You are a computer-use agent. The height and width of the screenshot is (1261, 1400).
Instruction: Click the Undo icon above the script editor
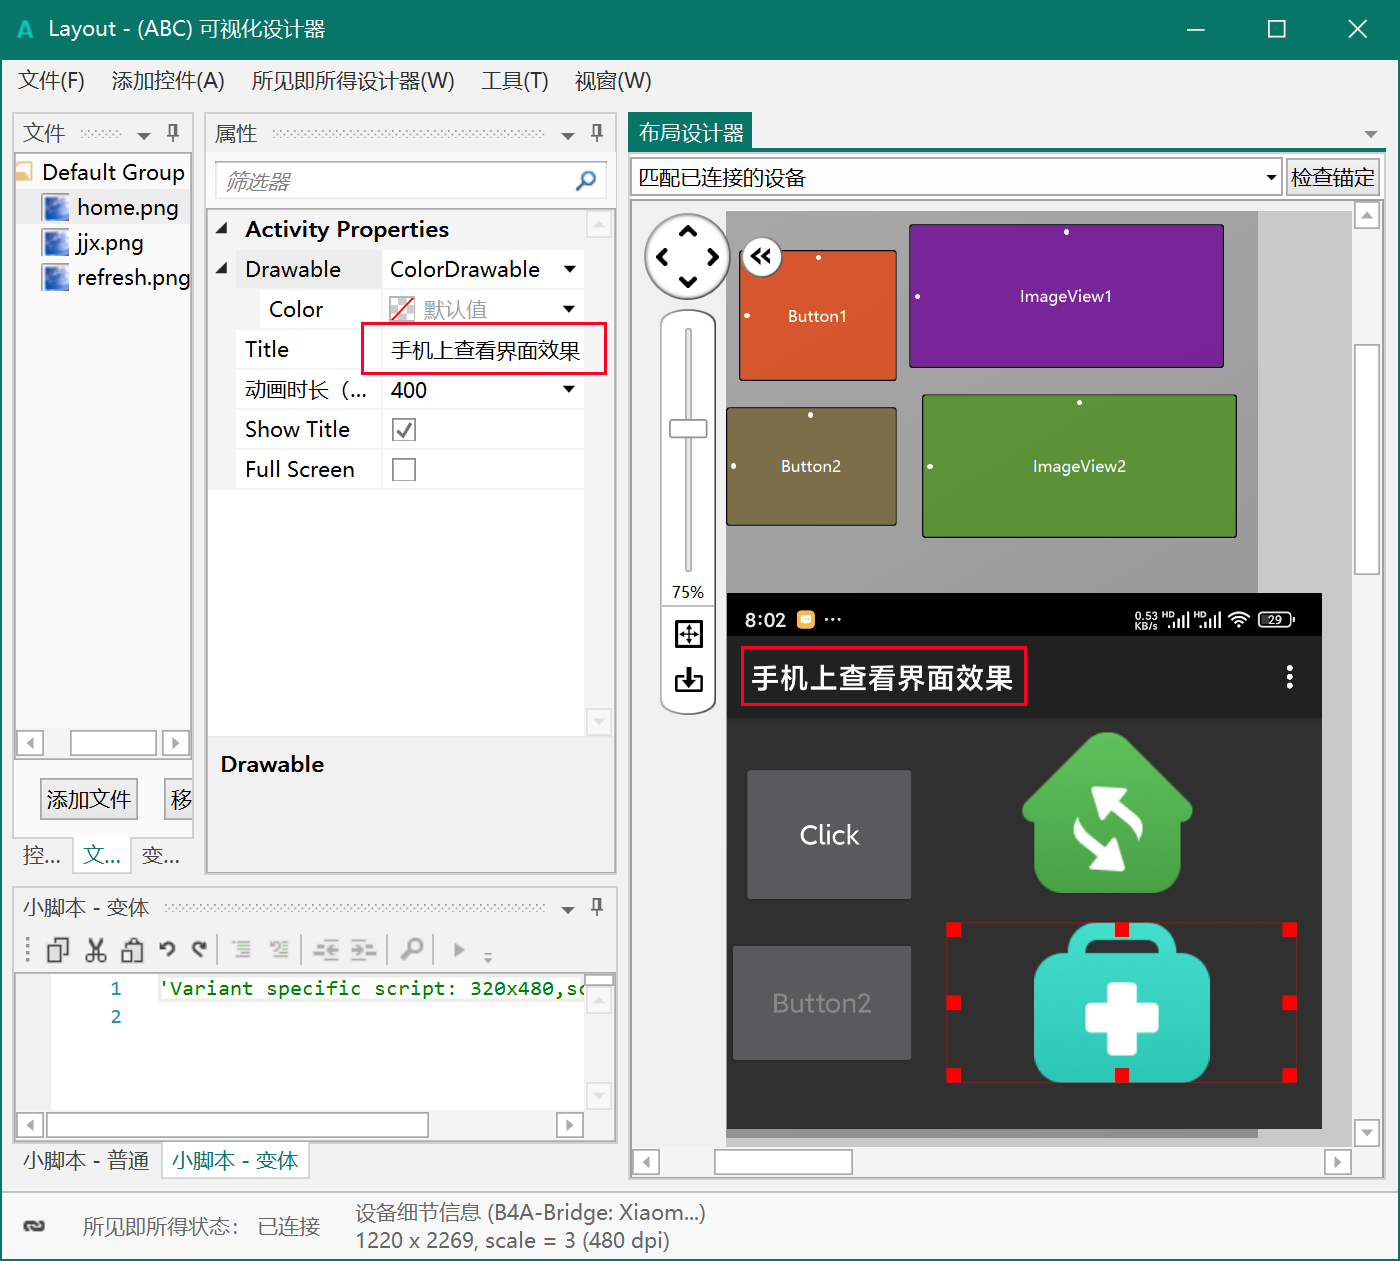click(166, 949)
